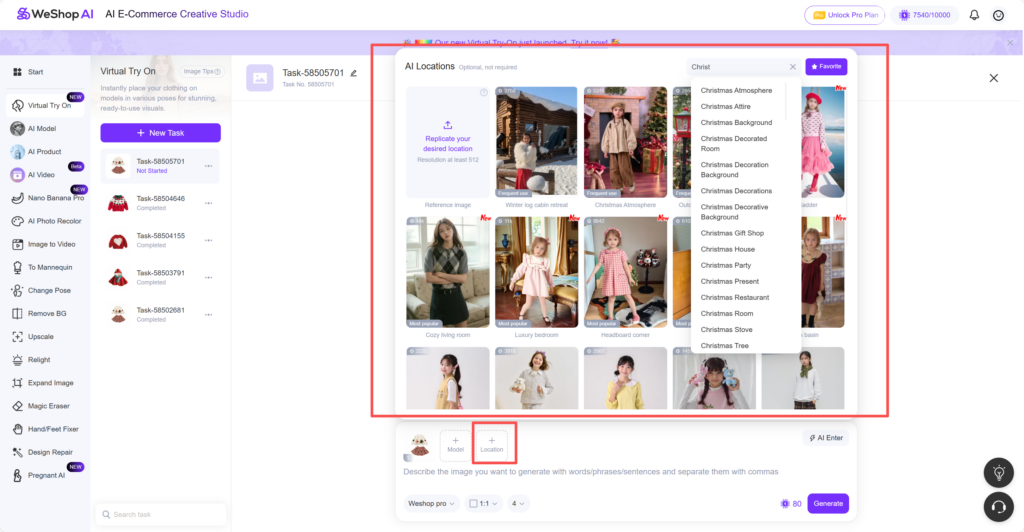Select Winter log cabin retreat location
The width and height of the screenshot is (1024, 532).
[x=536, y=142]
